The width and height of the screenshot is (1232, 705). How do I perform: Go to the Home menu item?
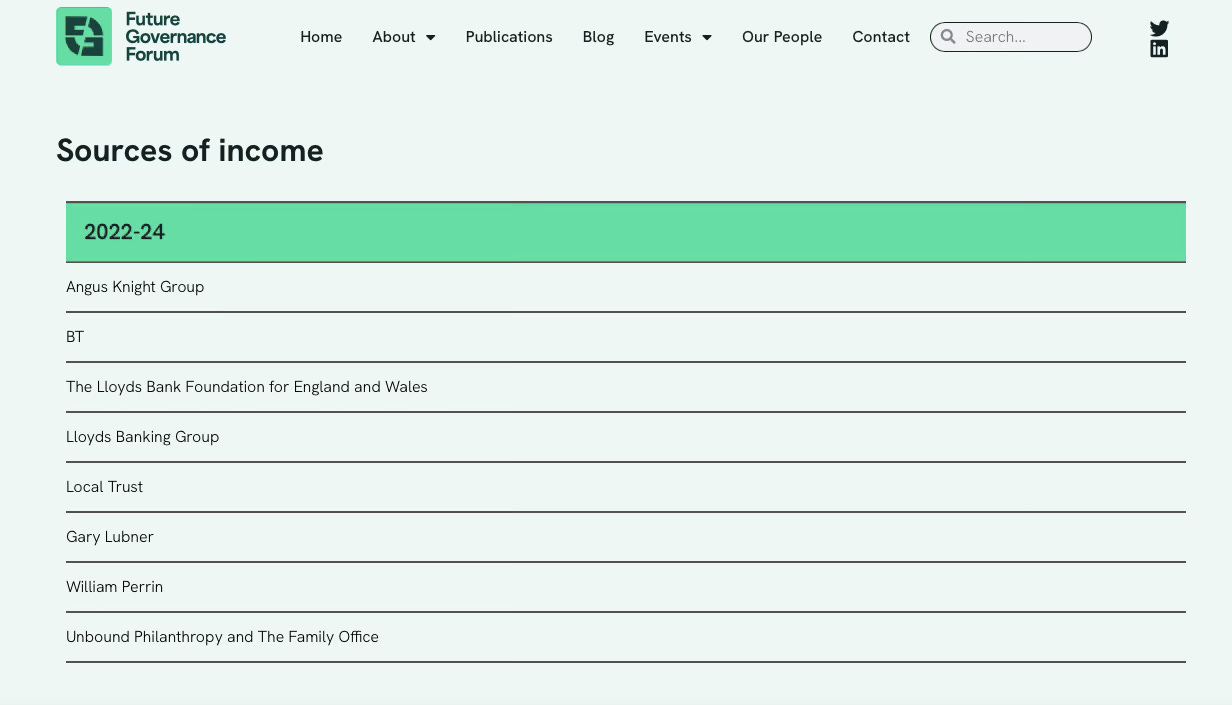pos(321,37)
